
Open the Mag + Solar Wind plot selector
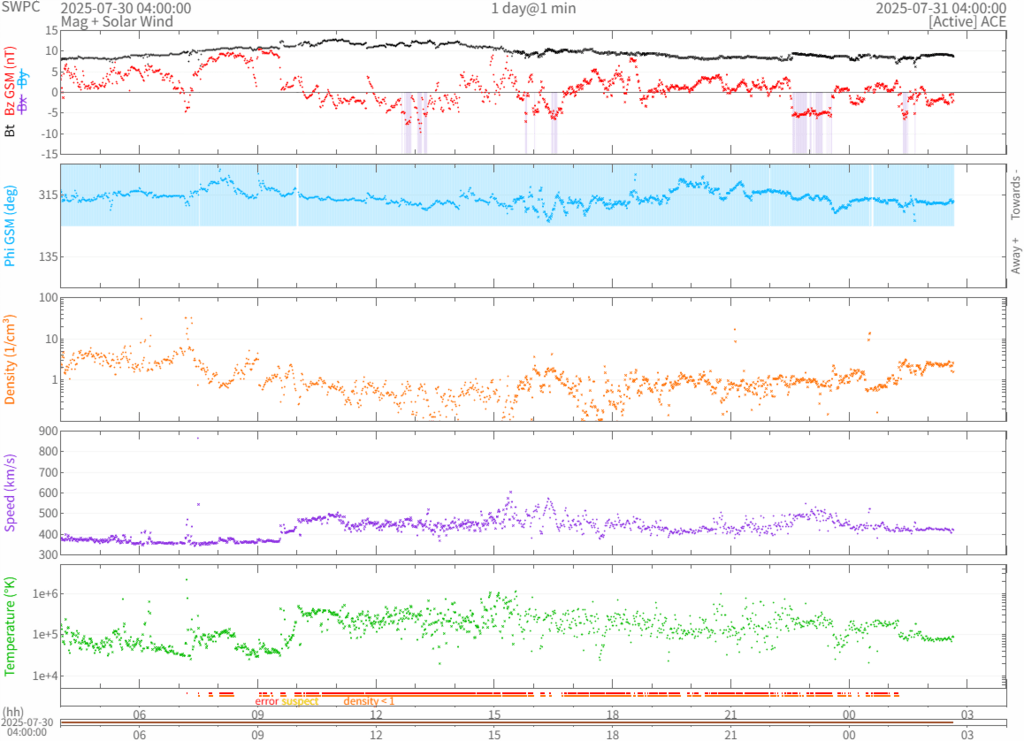pos(116,21)
